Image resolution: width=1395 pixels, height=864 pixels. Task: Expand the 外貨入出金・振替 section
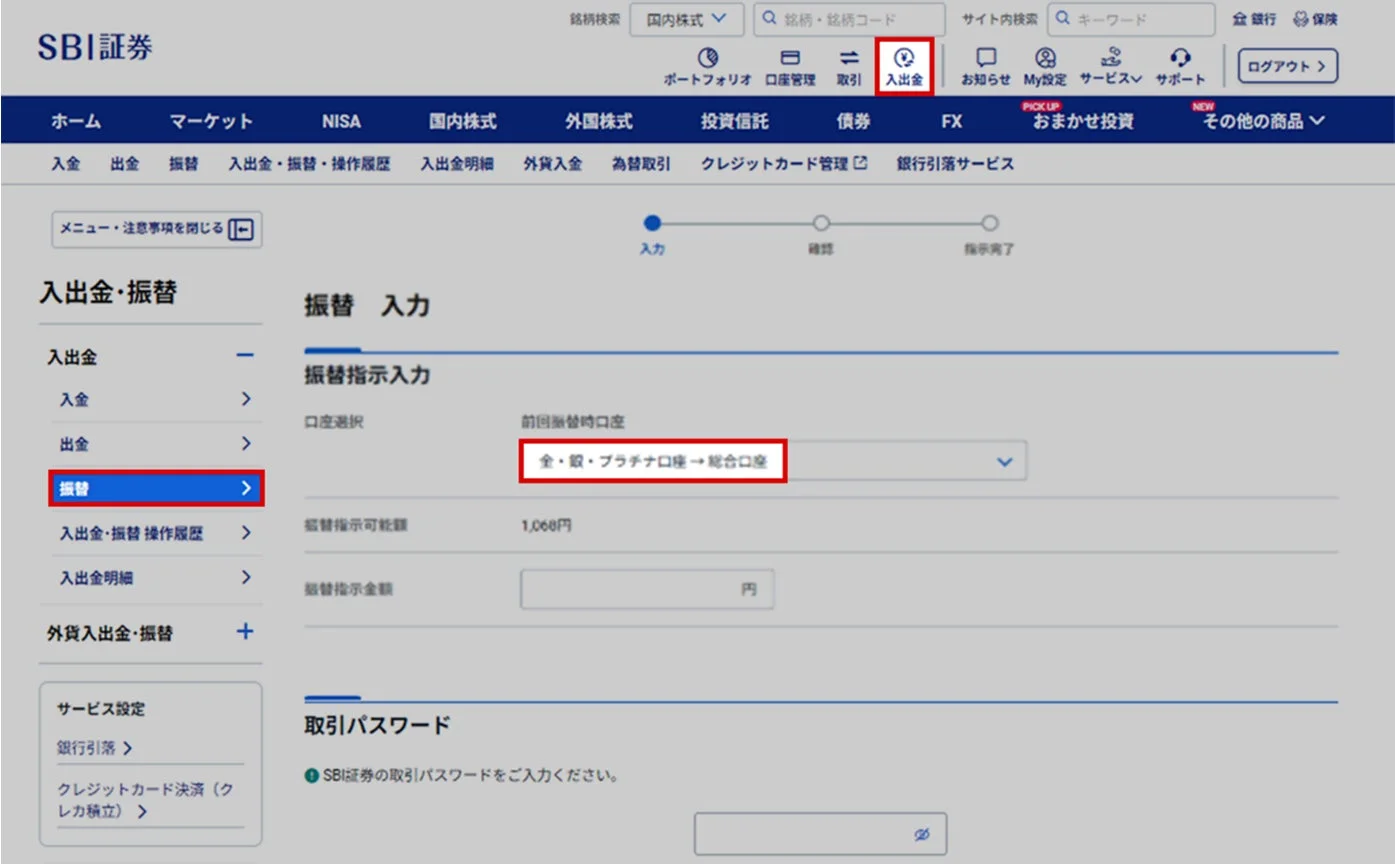tap(243, 632)
